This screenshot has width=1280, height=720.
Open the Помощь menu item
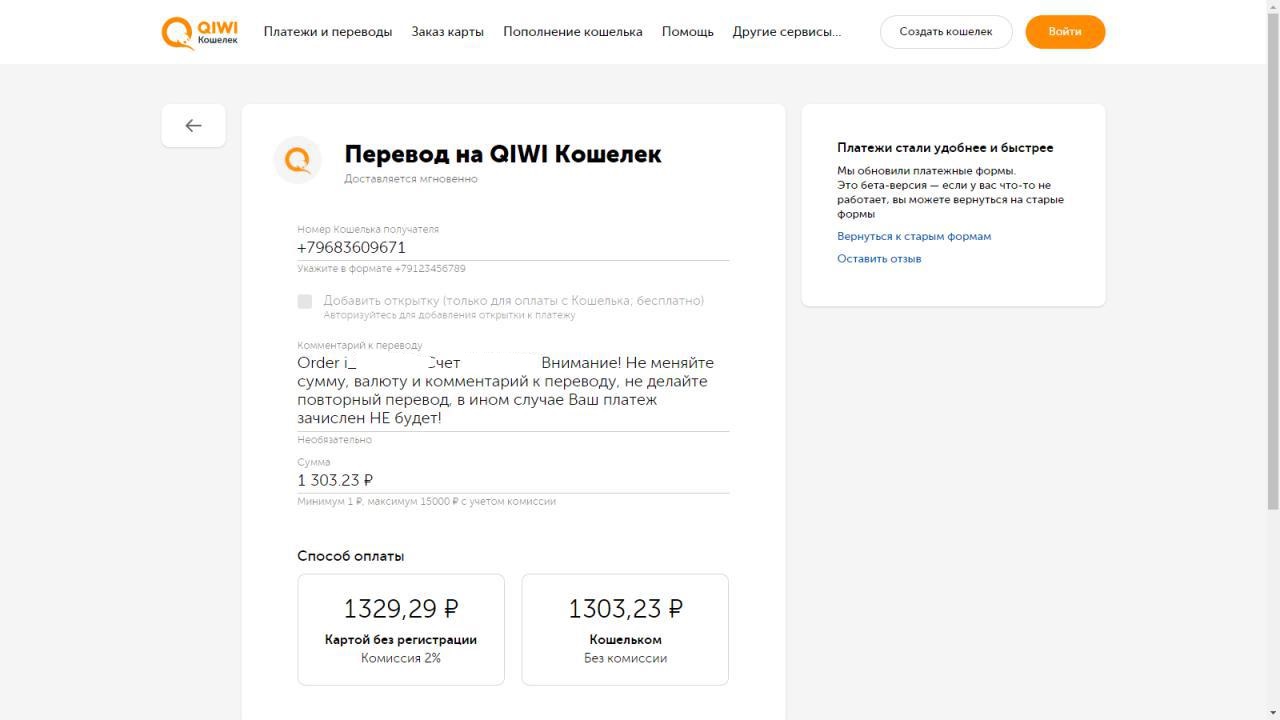coord(688,32)
